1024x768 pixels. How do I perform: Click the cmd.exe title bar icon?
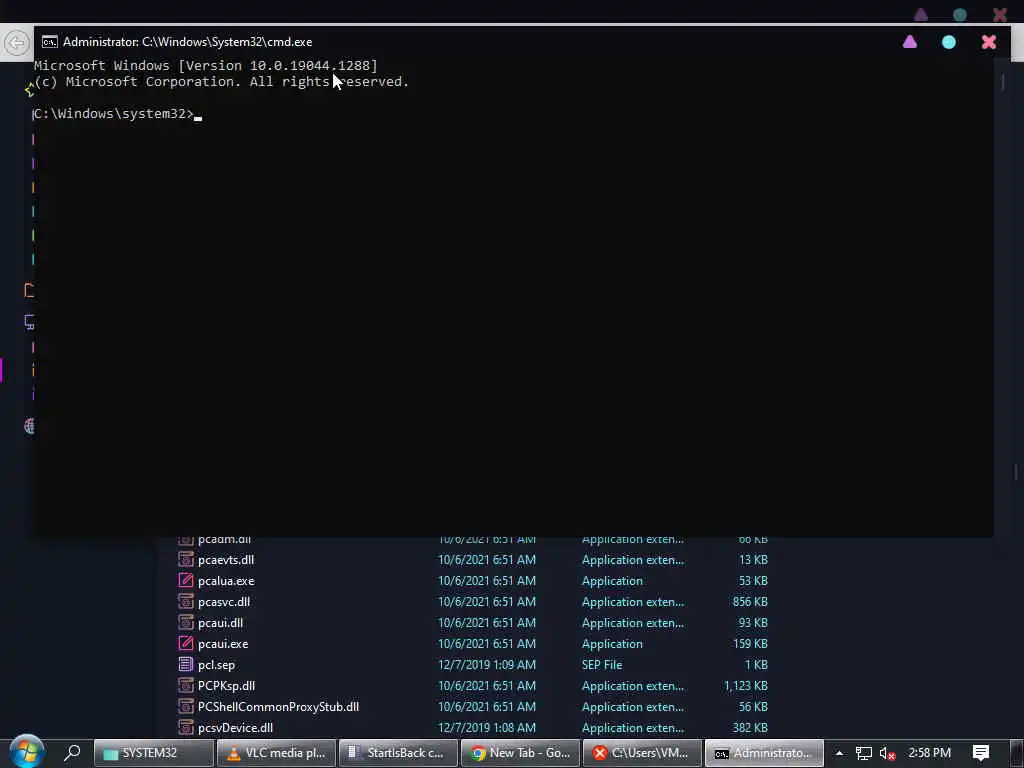coord(50,42)
